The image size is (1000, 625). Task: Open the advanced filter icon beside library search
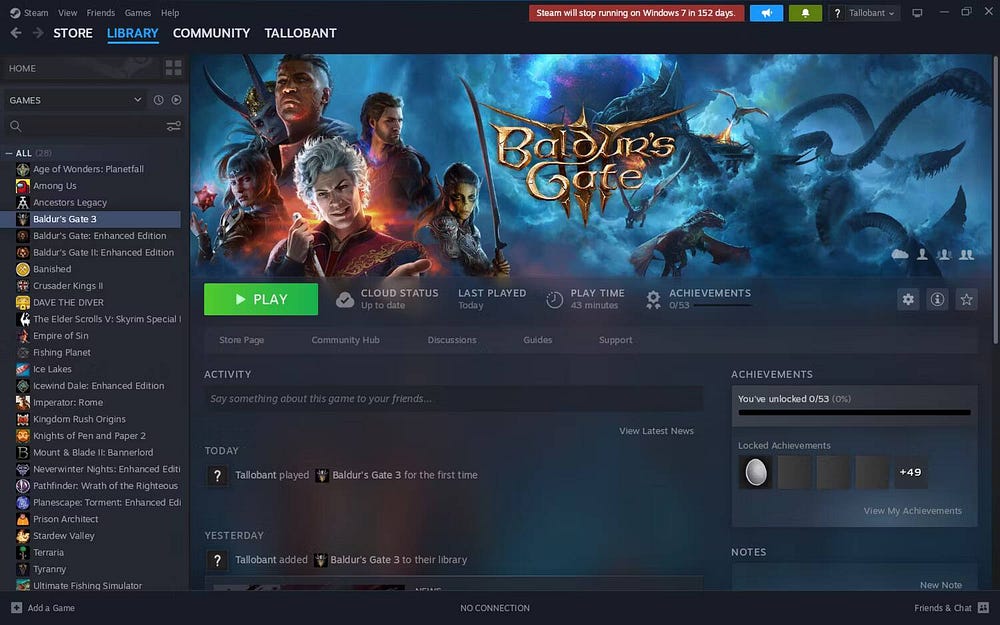coord(172,126)
